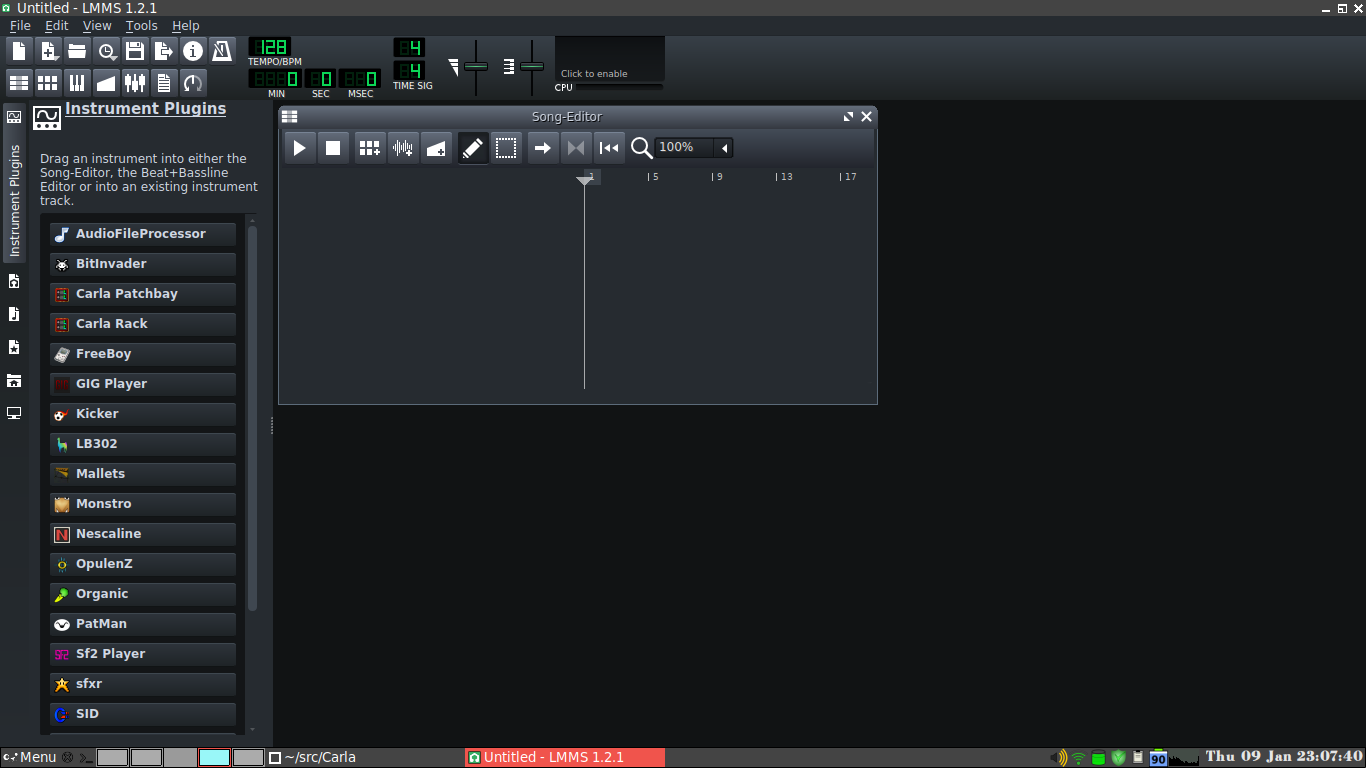Click the master pitch slider

pos(532,66)
